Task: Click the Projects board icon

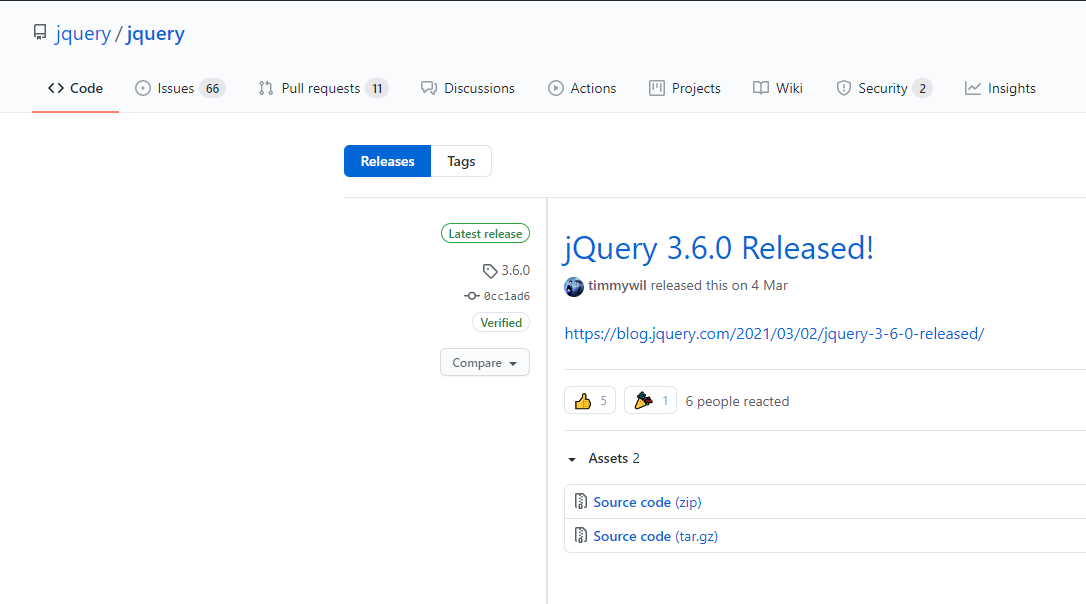Action: pos(657,88)
